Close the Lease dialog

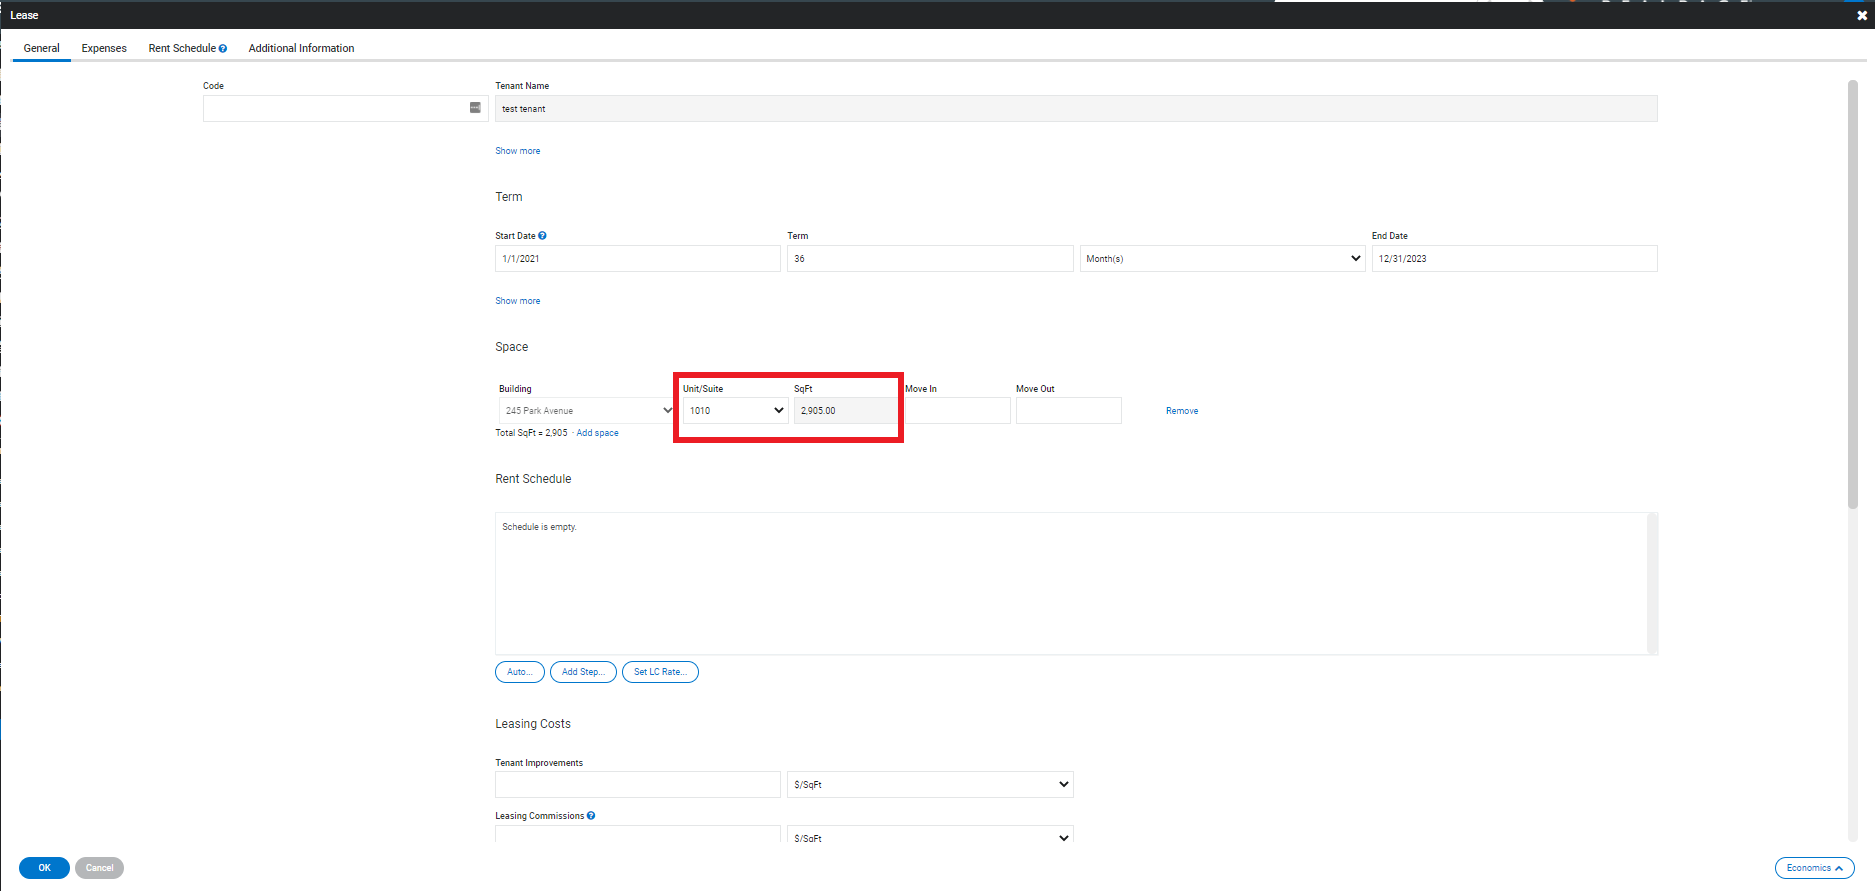coord(1862,15)
